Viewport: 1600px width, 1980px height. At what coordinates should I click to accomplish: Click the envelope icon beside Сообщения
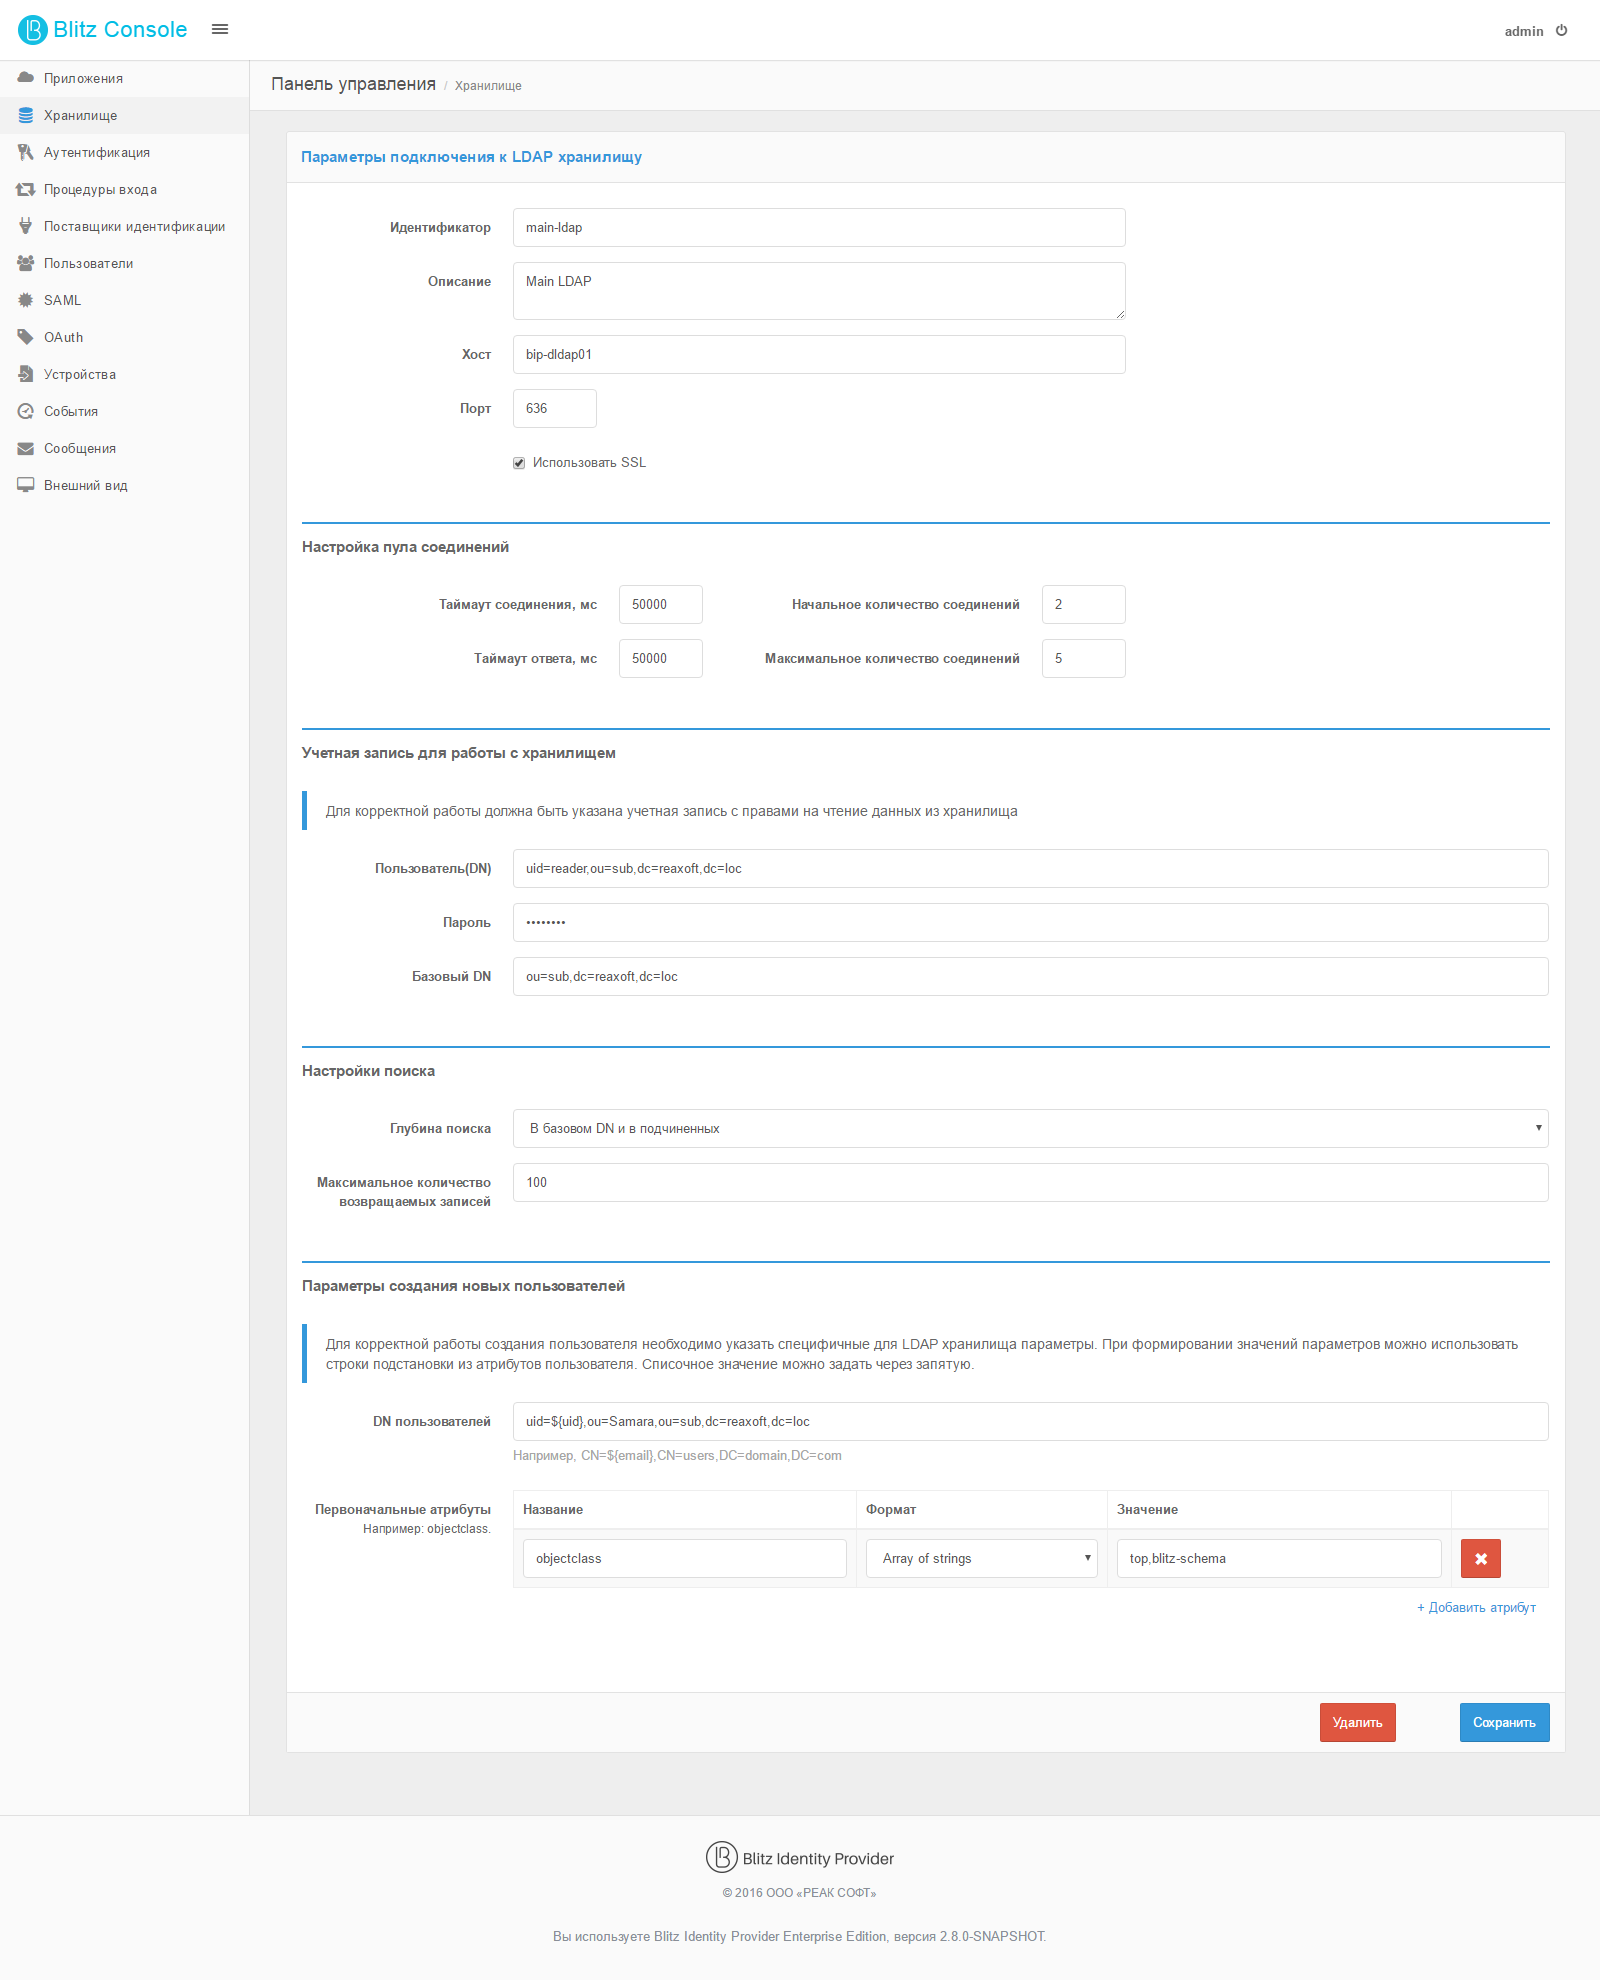[x=26, y=448]
